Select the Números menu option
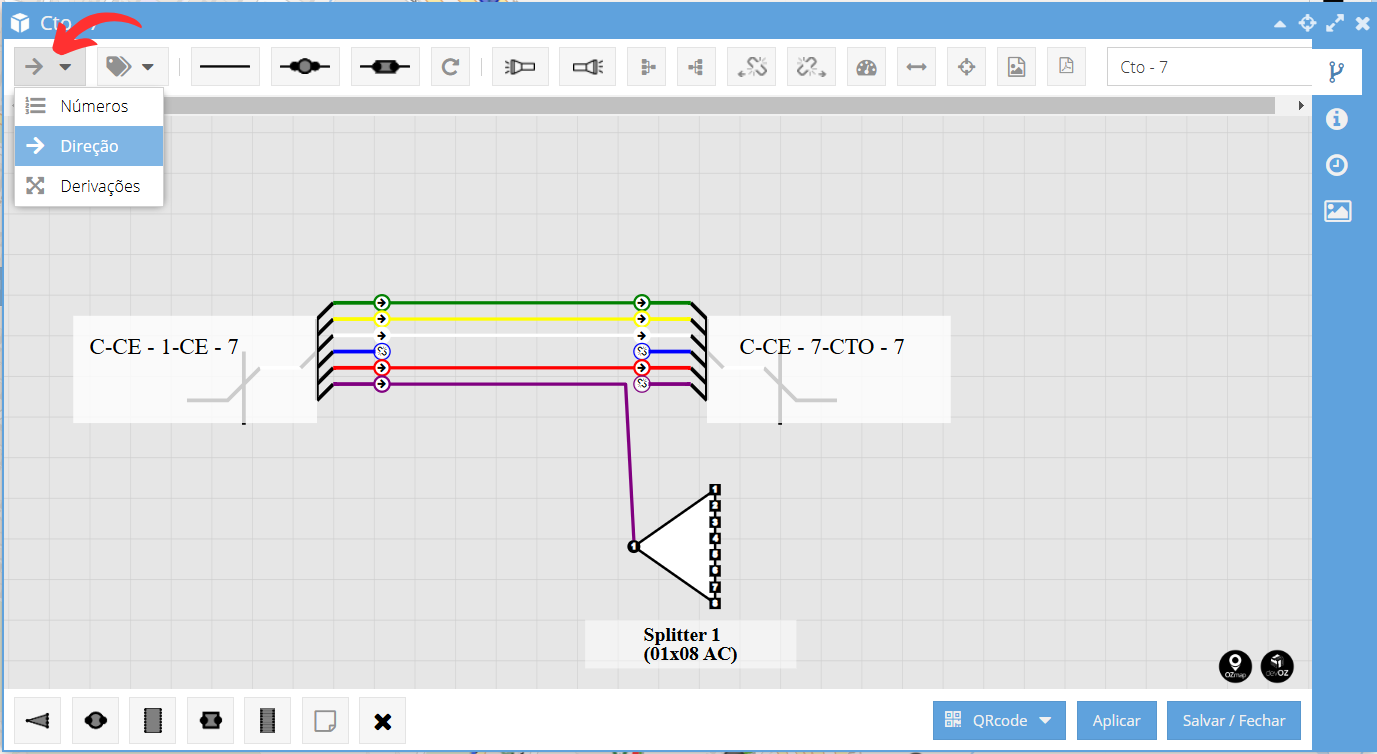The image size is (1377, 754). (89, 106)
